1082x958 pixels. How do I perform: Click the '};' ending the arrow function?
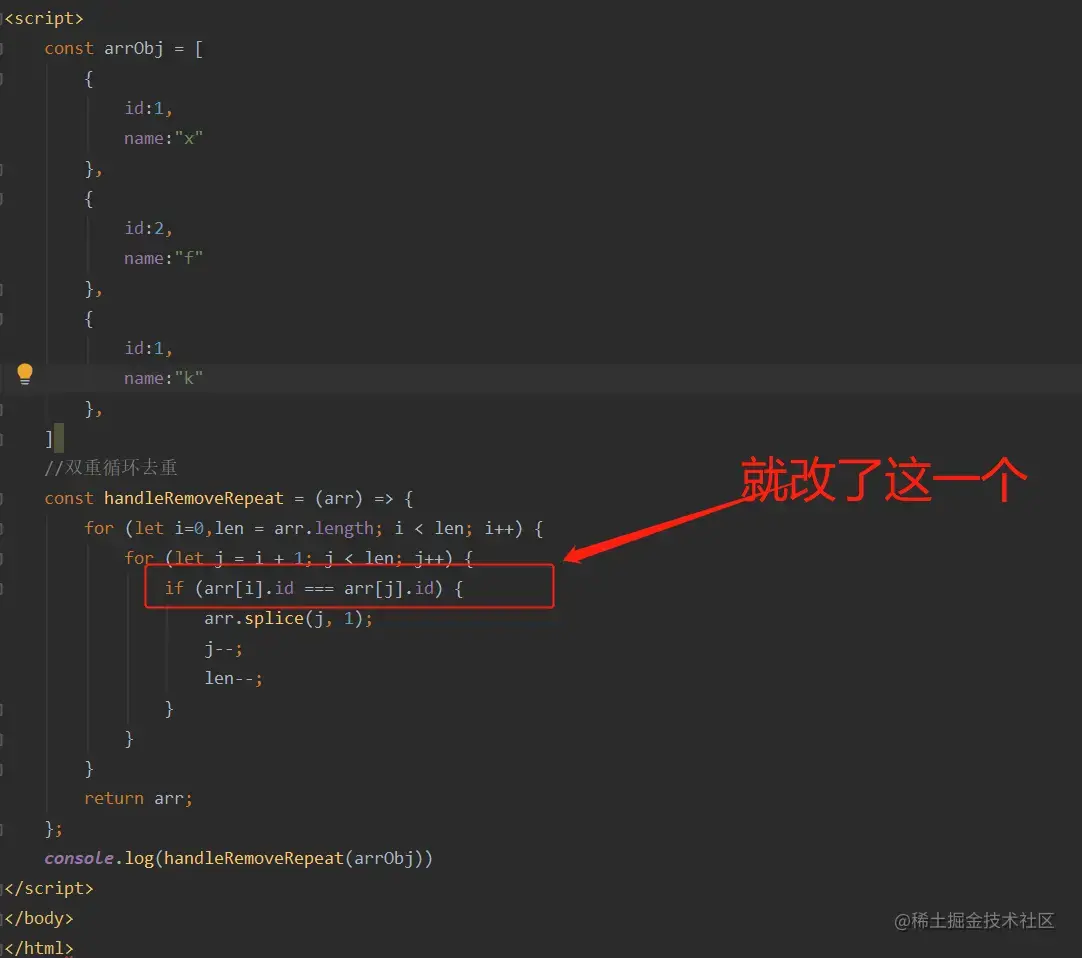pyautogui.click(x=54, y=828)
